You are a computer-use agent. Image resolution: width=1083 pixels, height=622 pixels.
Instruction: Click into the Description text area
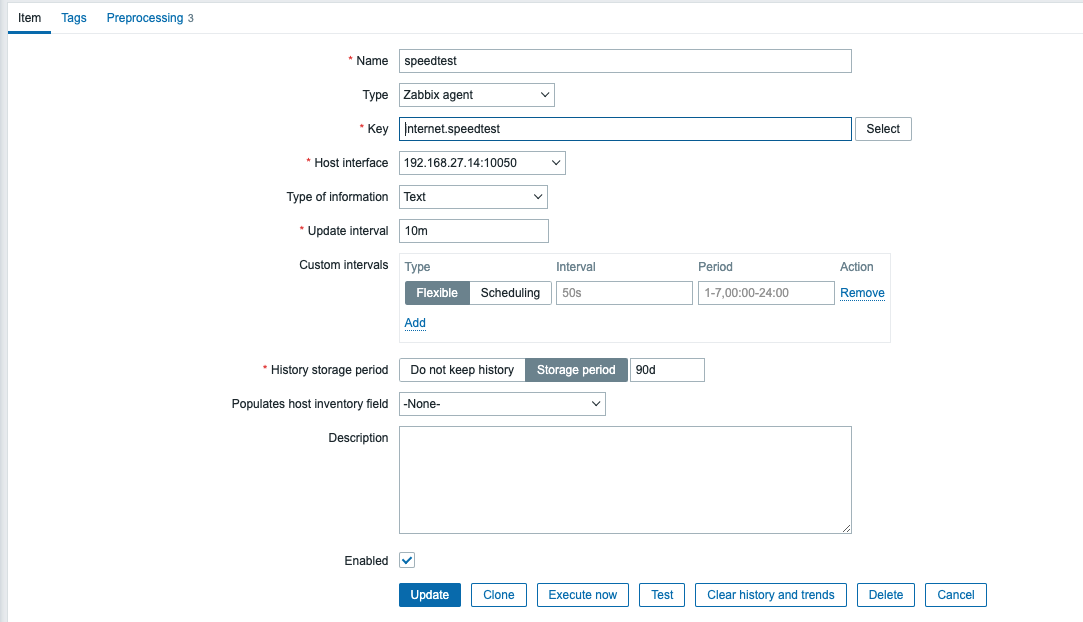(x=625, y=480)
